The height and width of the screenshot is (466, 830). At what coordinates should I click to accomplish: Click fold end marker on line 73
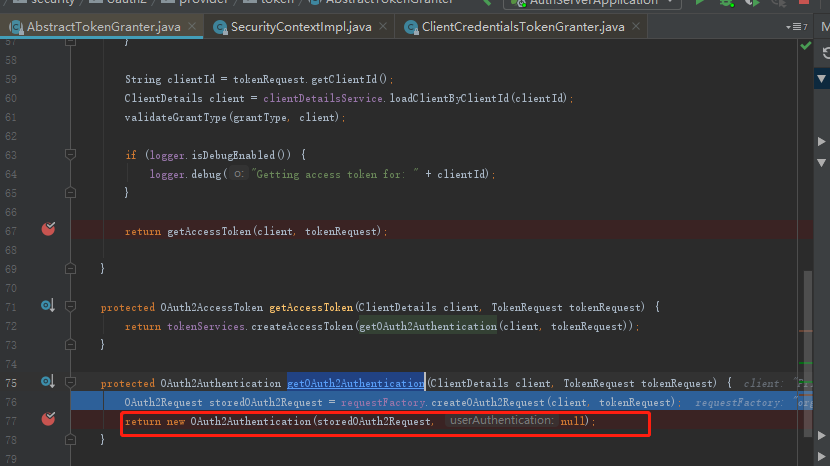[x=70, y=345]
